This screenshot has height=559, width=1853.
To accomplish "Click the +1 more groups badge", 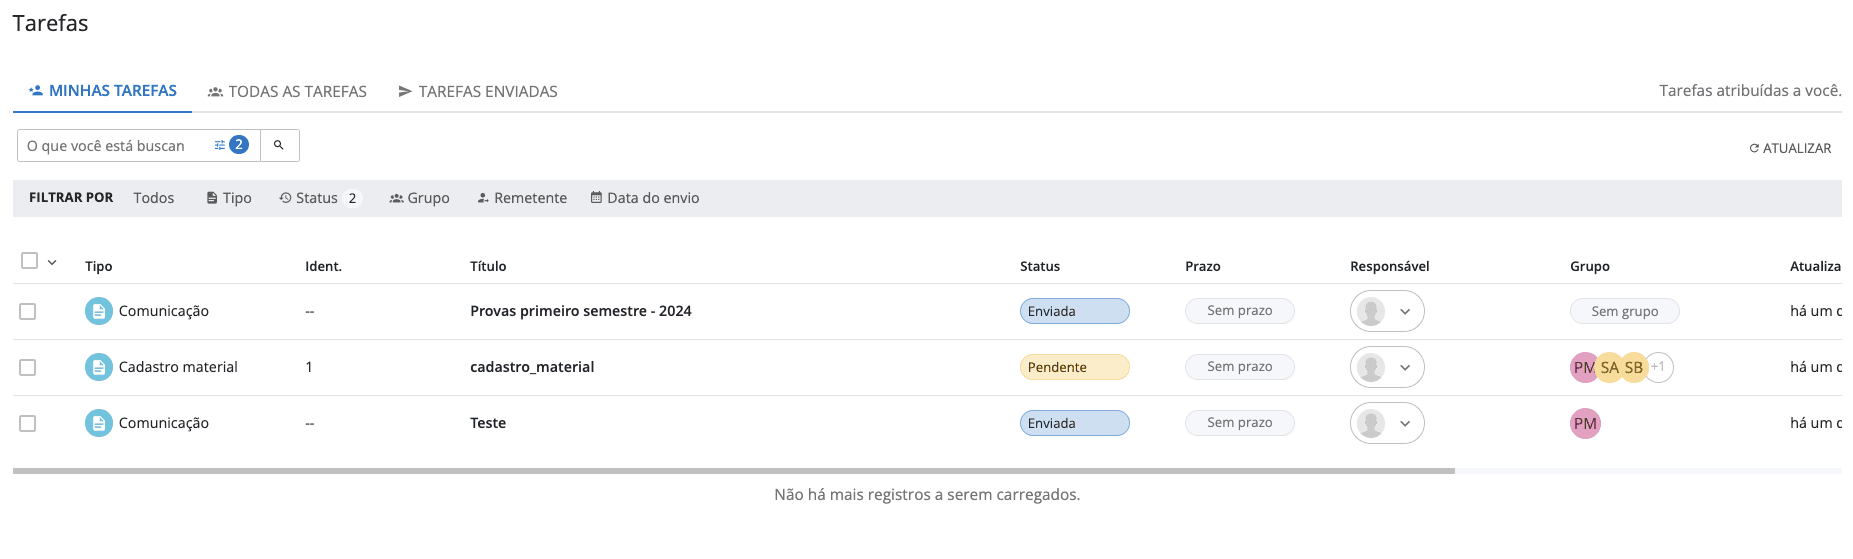I will tap(1659, 367).
